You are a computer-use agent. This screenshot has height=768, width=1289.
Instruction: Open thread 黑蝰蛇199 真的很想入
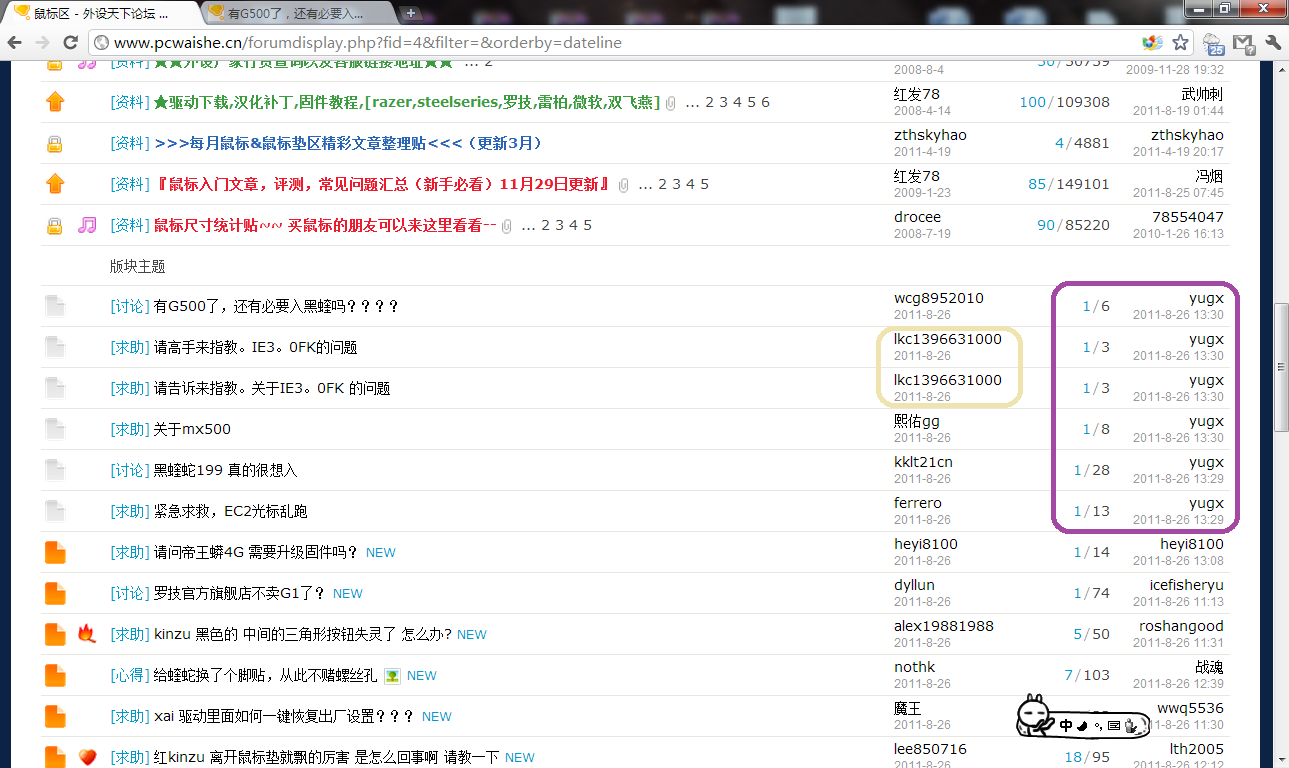pos(225,470)
